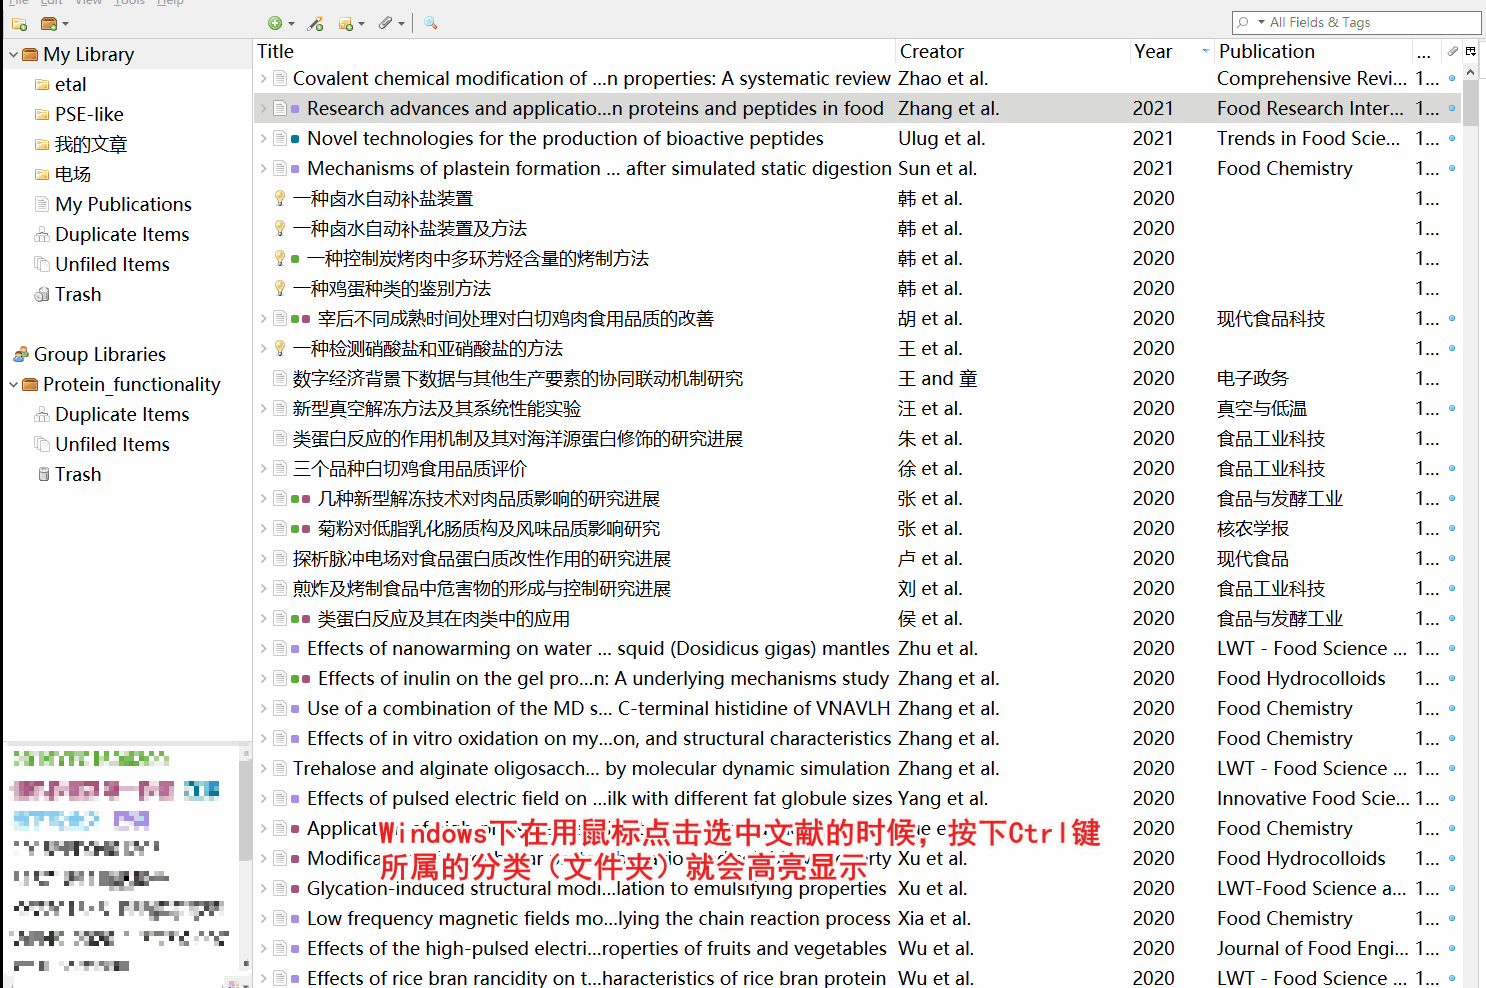Click the Journal of Food Engineering publication cell

(1312, 948)
